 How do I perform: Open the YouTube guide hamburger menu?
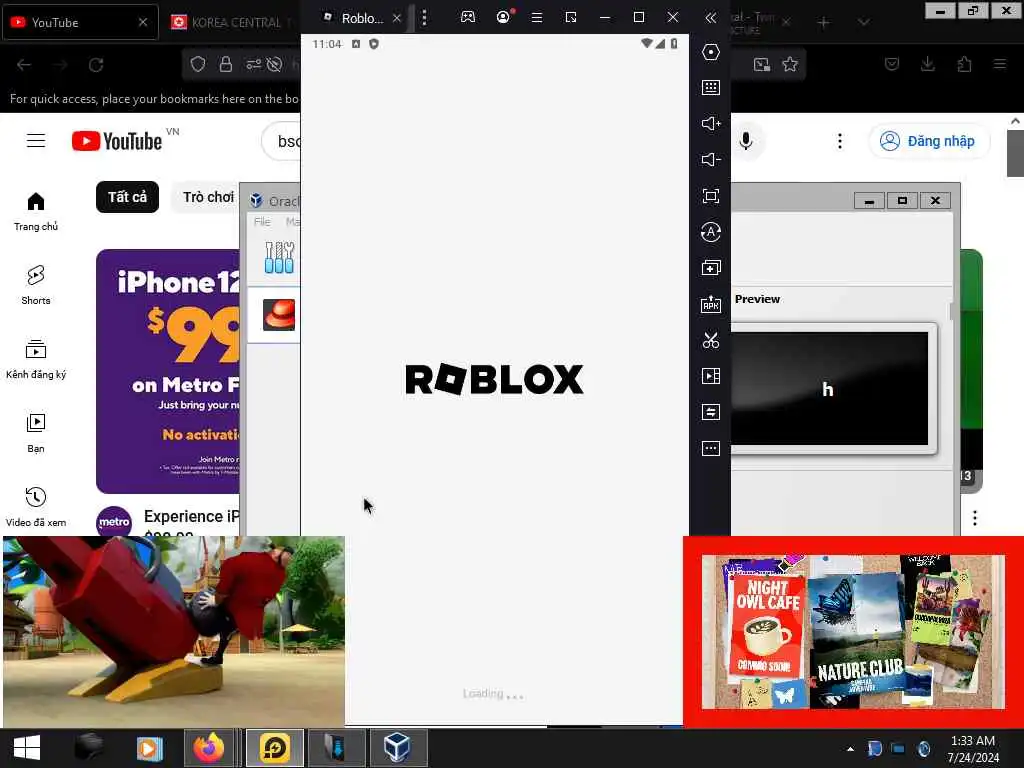36,140
